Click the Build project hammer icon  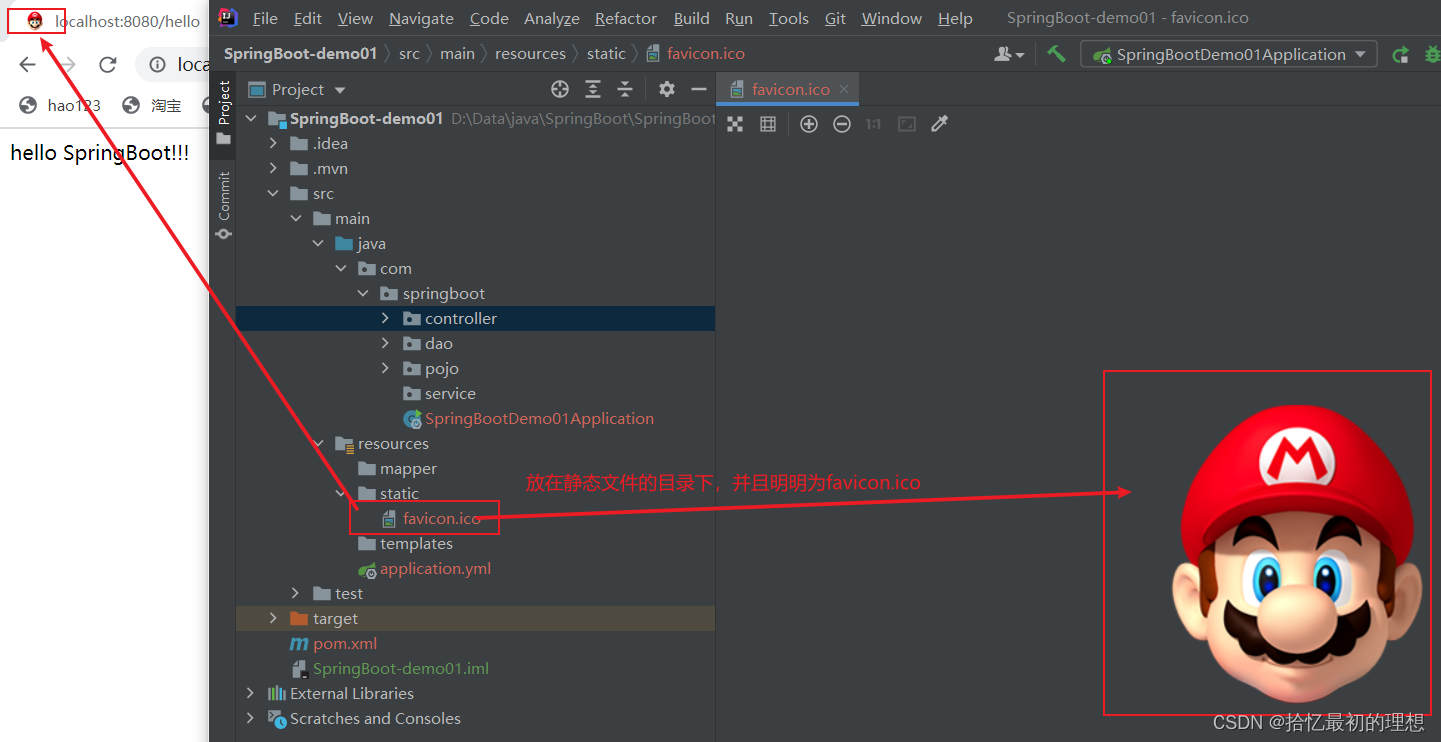click(1056, 54)
